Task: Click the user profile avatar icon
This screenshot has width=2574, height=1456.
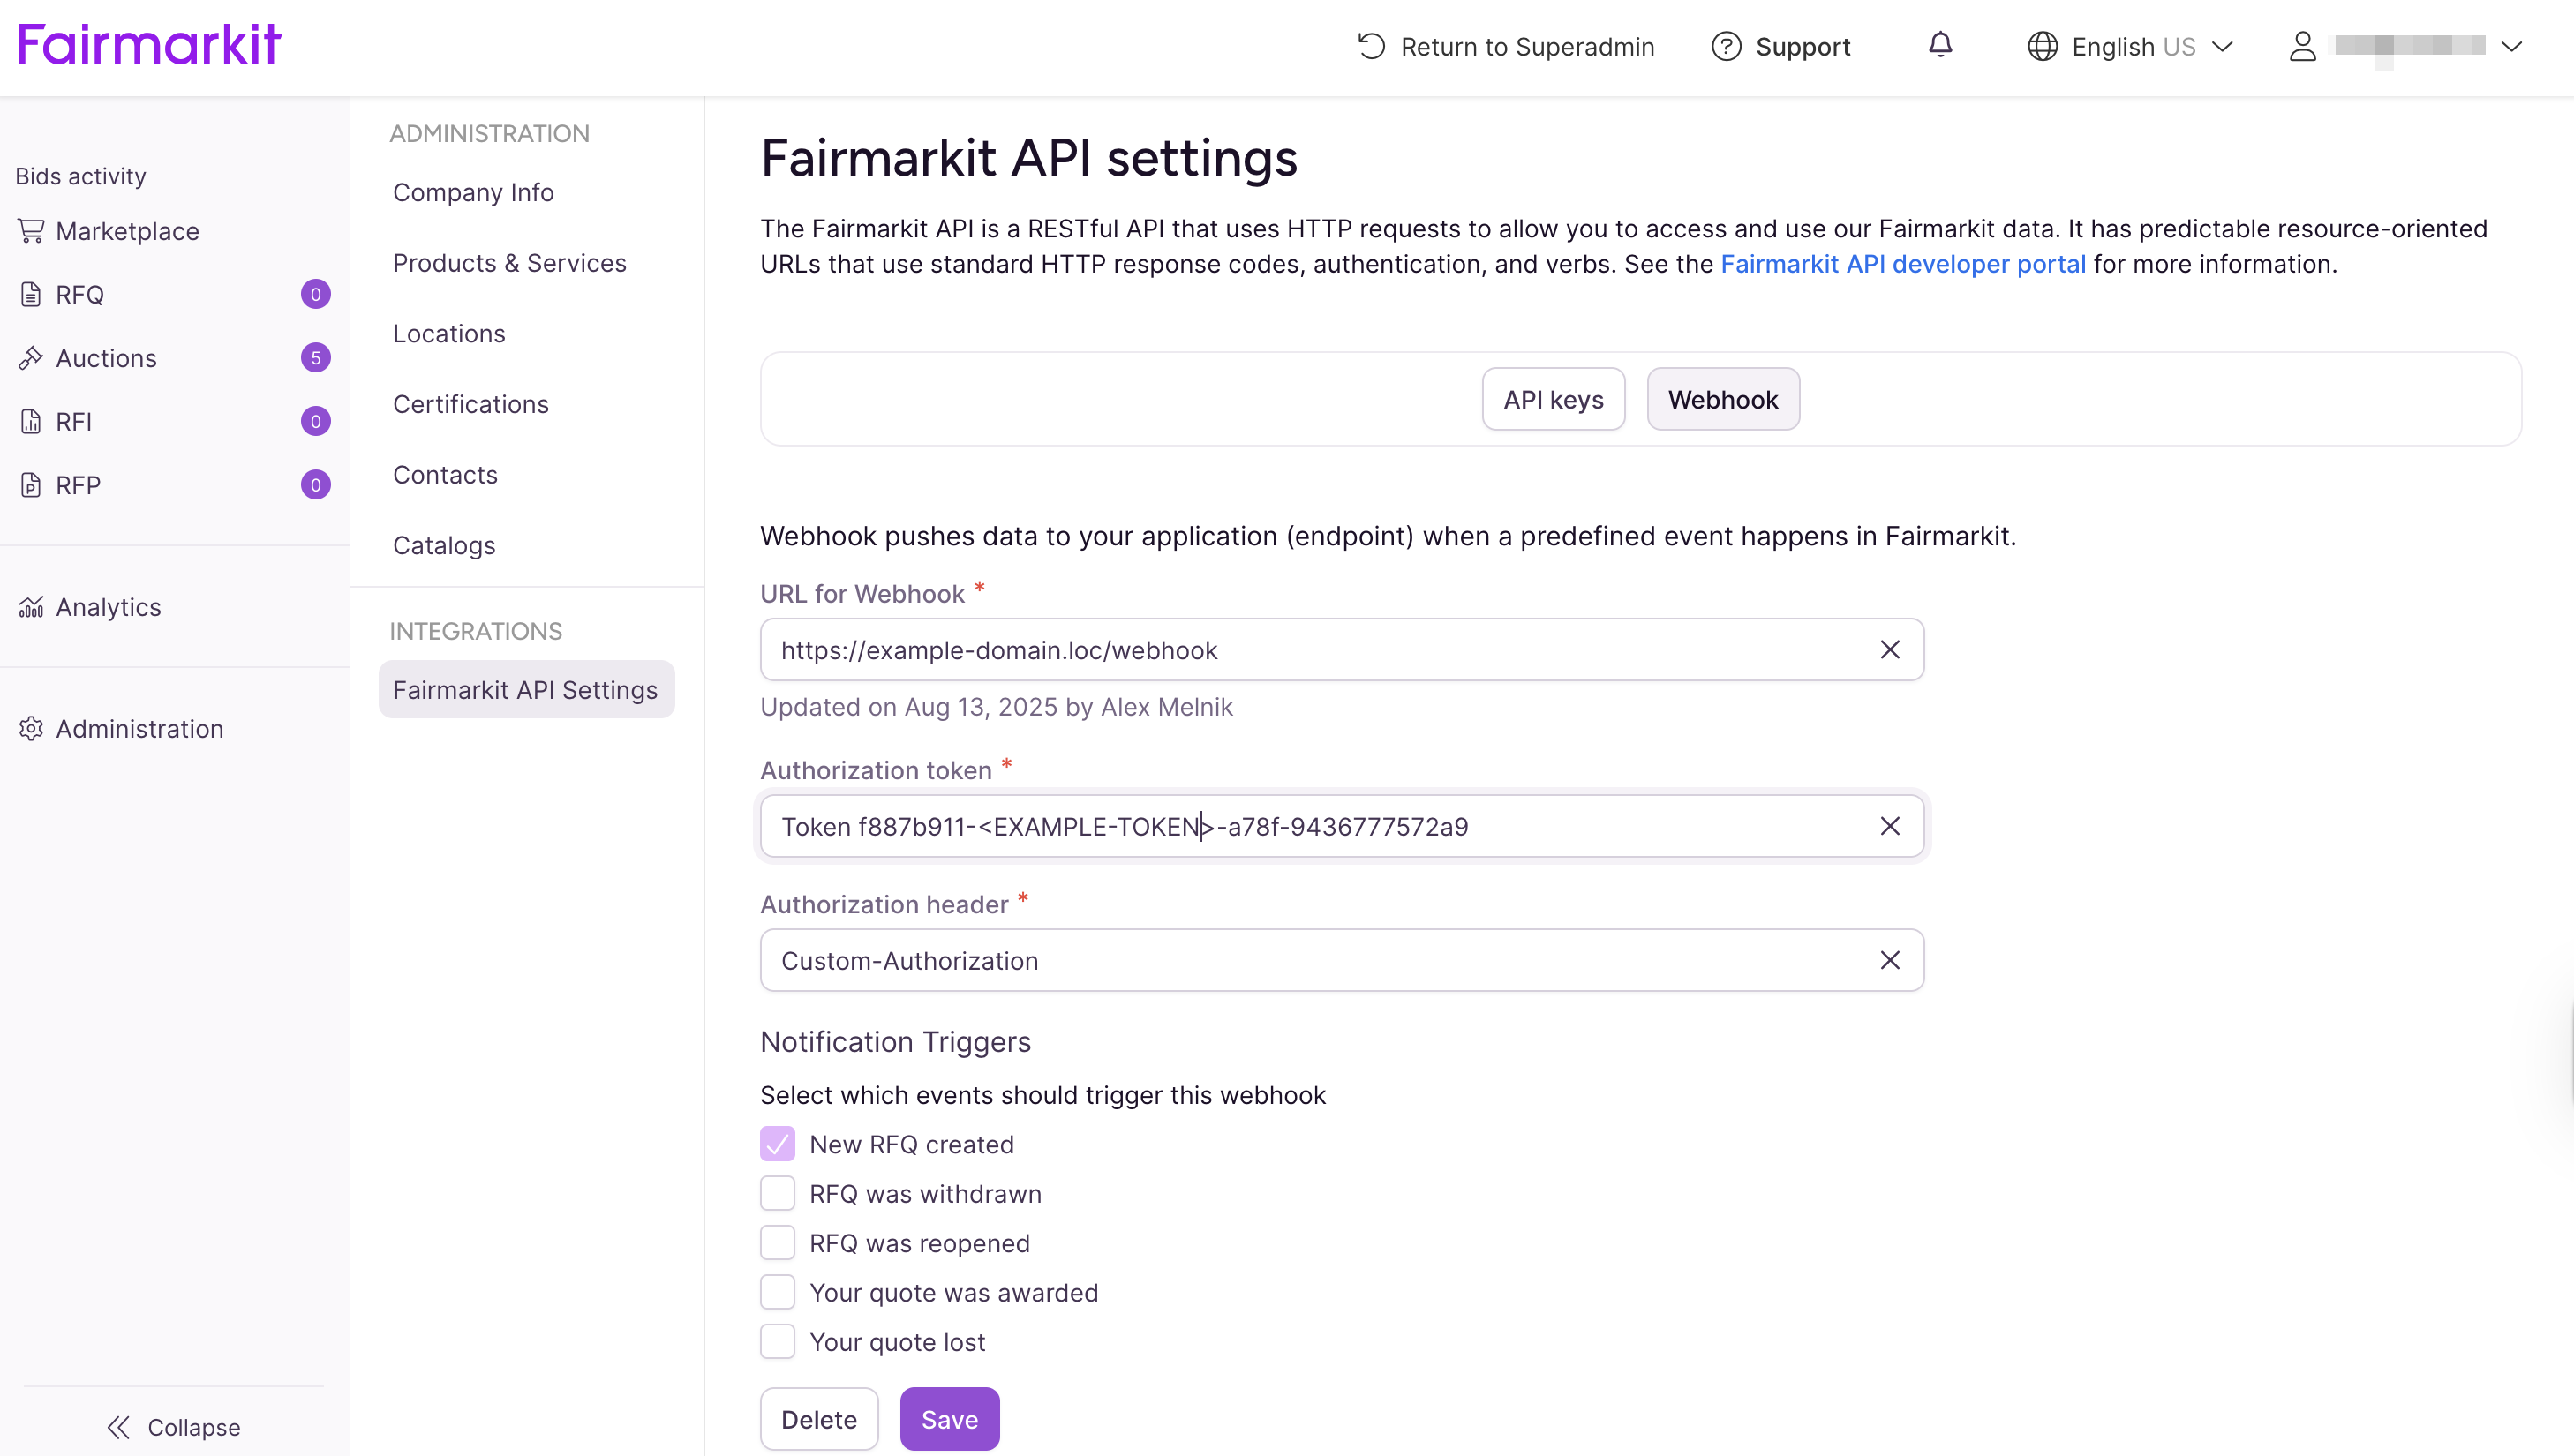Action: click(2302, 47)
